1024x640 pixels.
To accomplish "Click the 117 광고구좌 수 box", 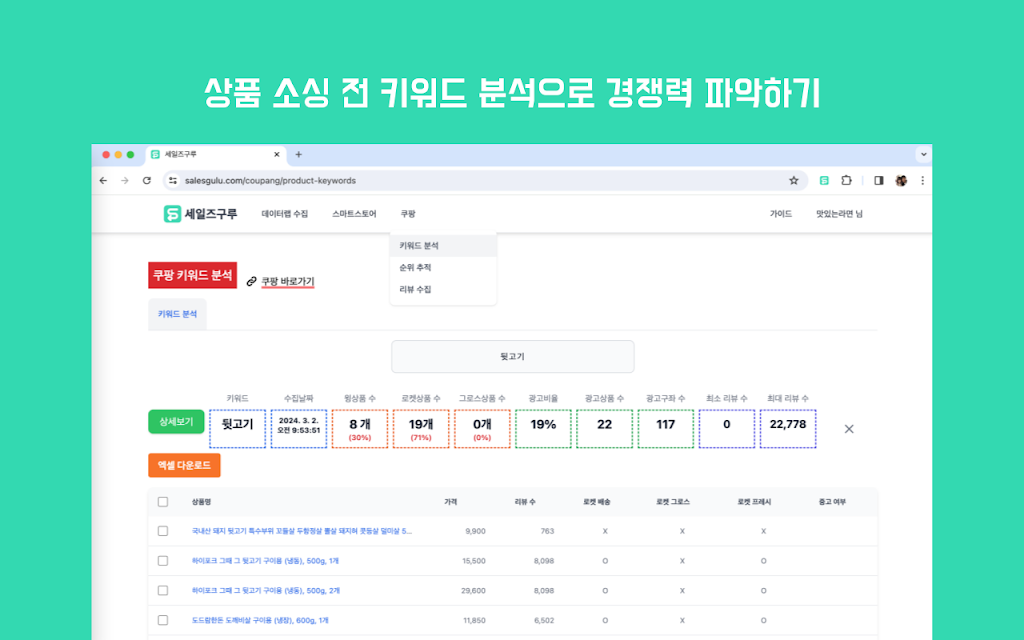I will (665, 429).
